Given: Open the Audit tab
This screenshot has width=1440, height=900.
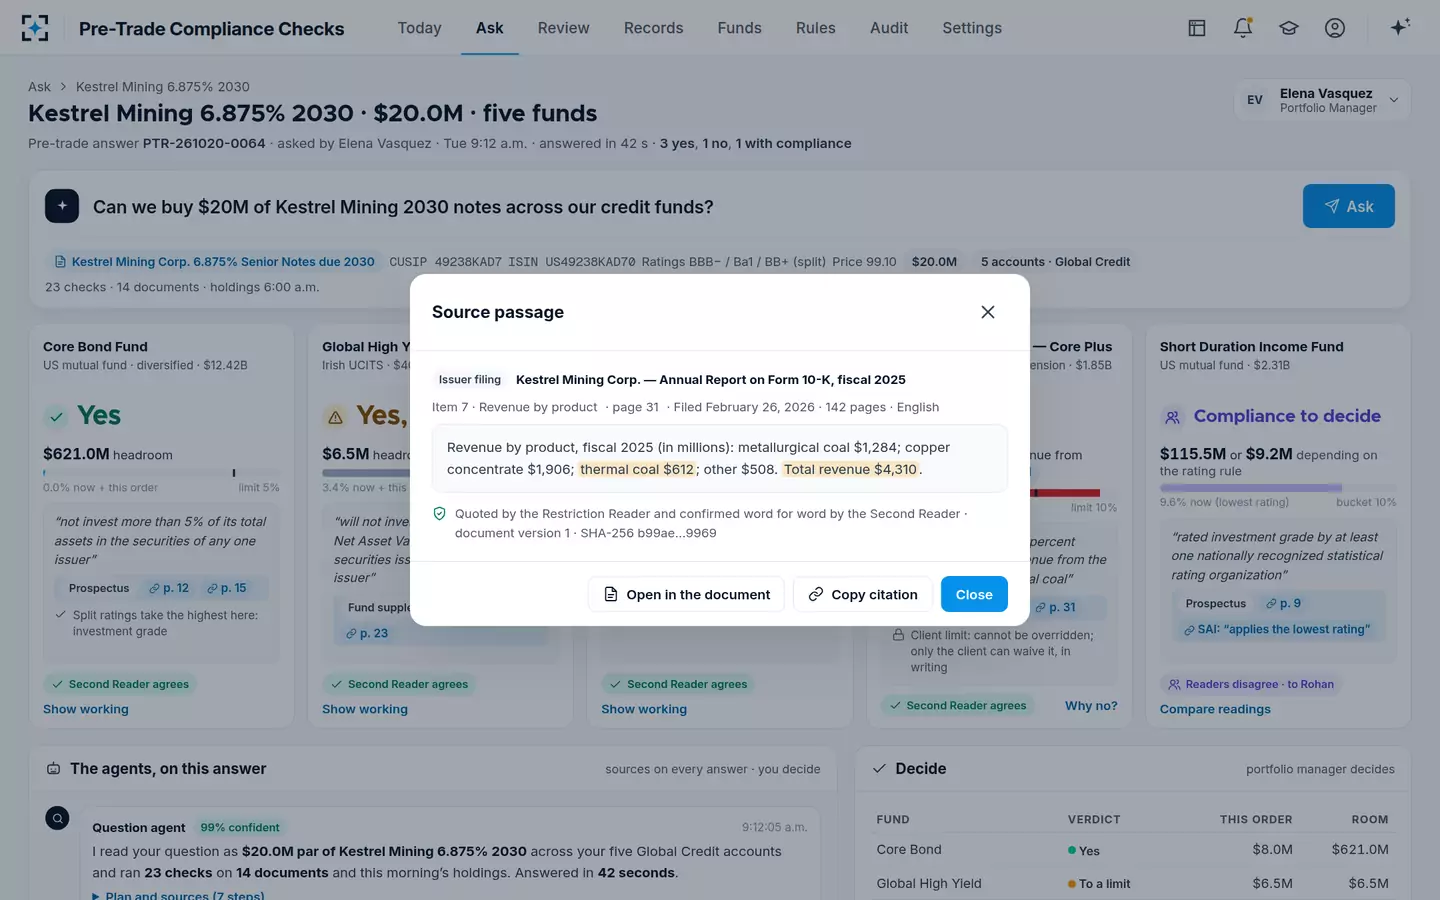Looking at the screenshot, I should pos(889,28).
